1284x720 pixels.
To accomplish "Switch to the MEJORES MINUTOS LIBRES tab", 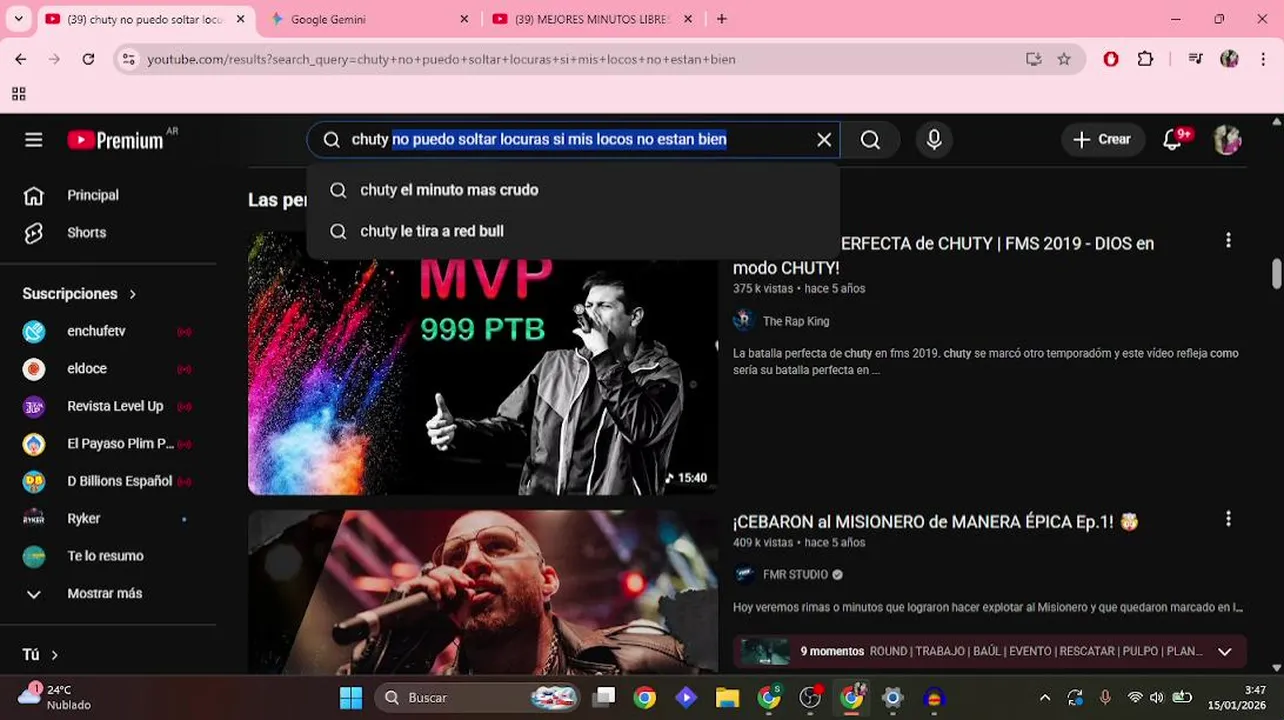I will point(590,19).
